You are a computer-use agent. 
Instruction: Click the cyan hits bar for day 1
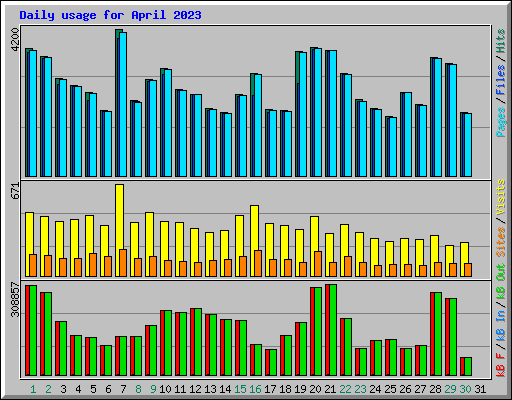click(x=33, y=113)
